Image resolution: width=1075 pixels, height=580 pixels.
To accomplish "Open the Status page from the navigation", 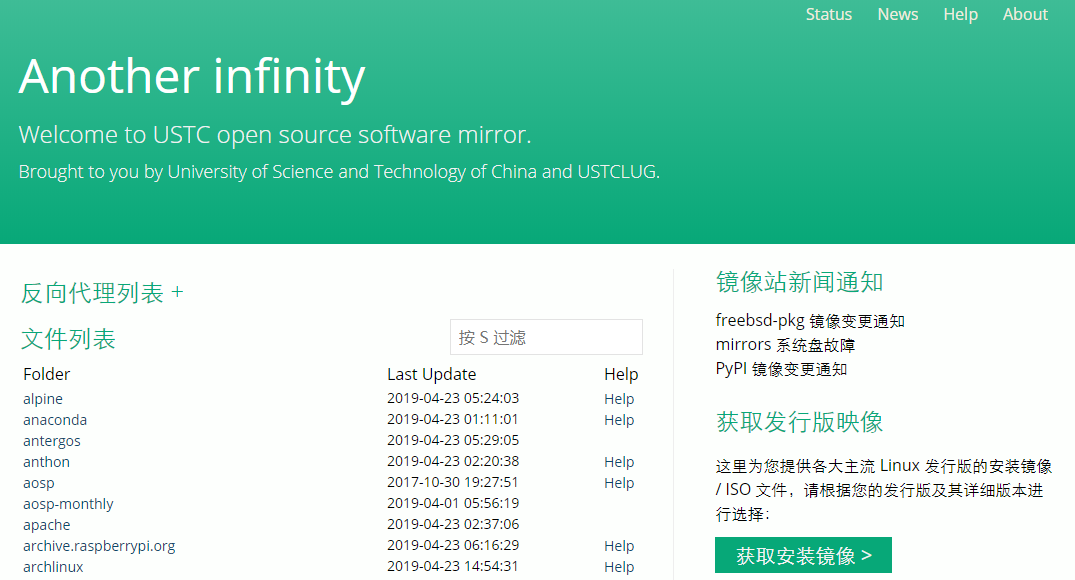I will point(828,14).
